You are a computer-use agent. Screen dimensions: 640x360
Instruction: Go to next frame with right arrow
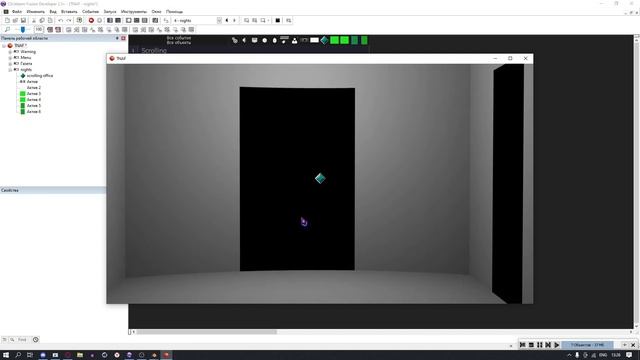(235, 20)
